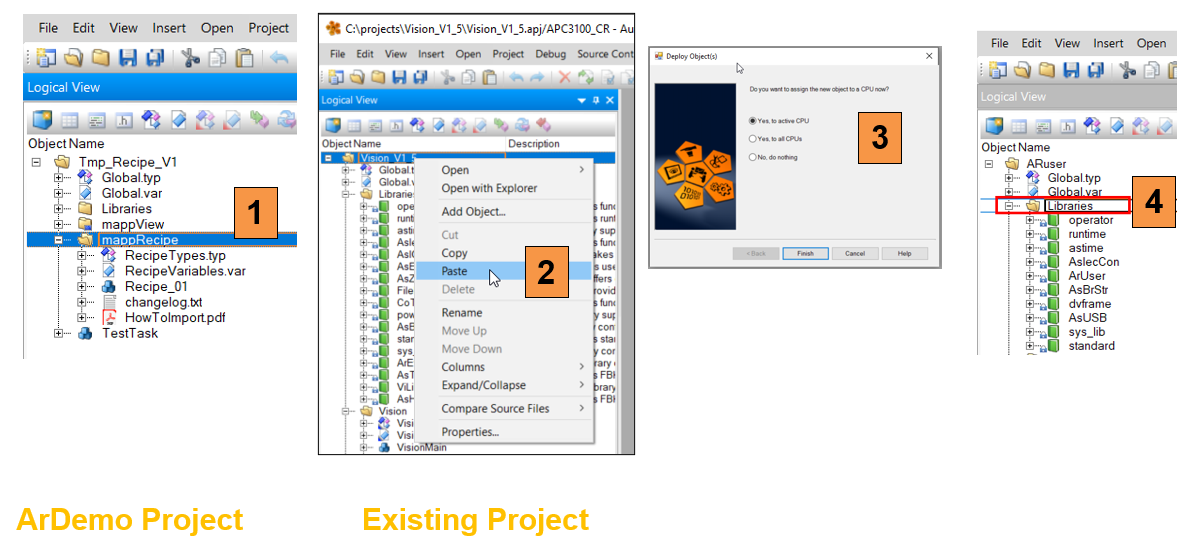Open the Debug menu in the menu bar
Screen dimensions: 1203x543
550,54
